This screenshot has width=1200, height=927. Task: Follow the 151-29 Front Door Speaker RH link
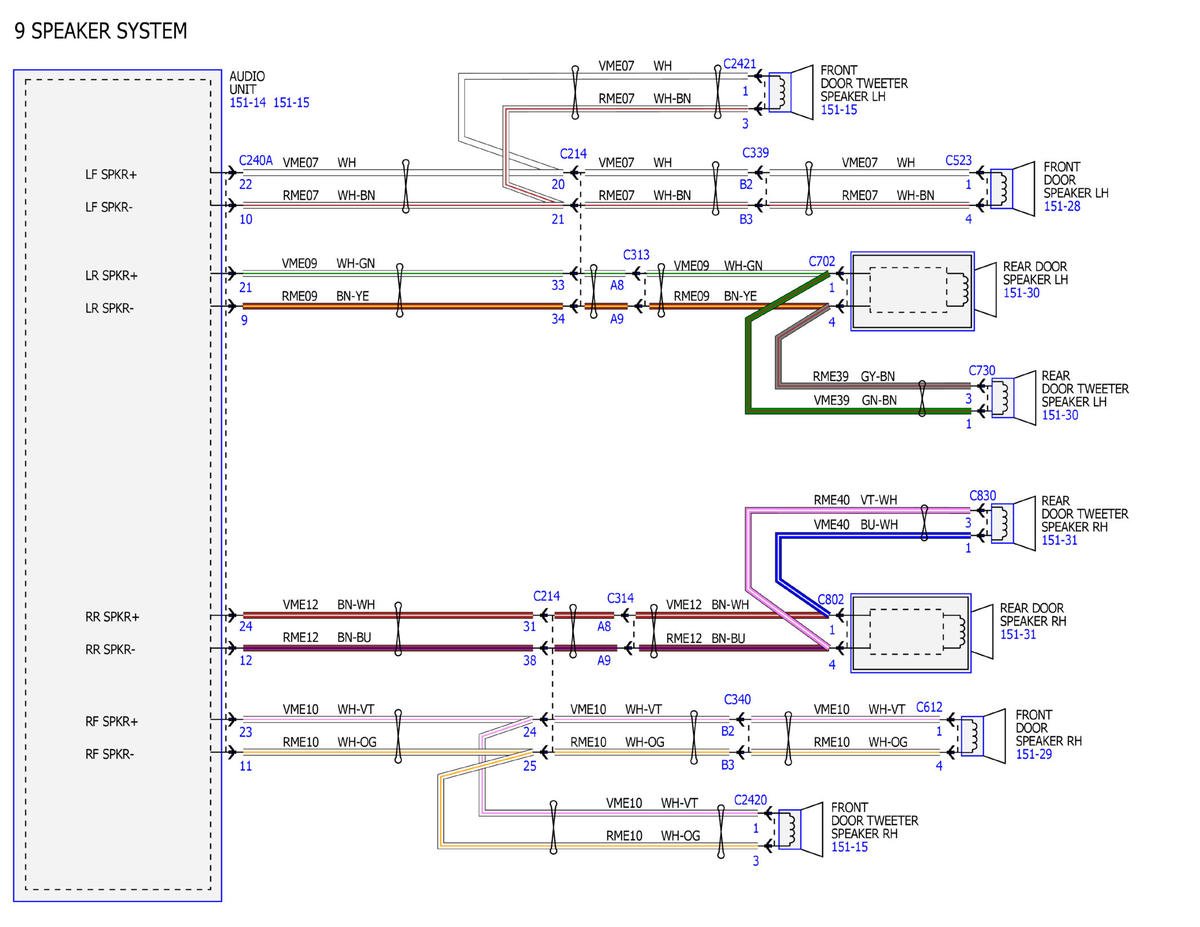click(1034, 753)
